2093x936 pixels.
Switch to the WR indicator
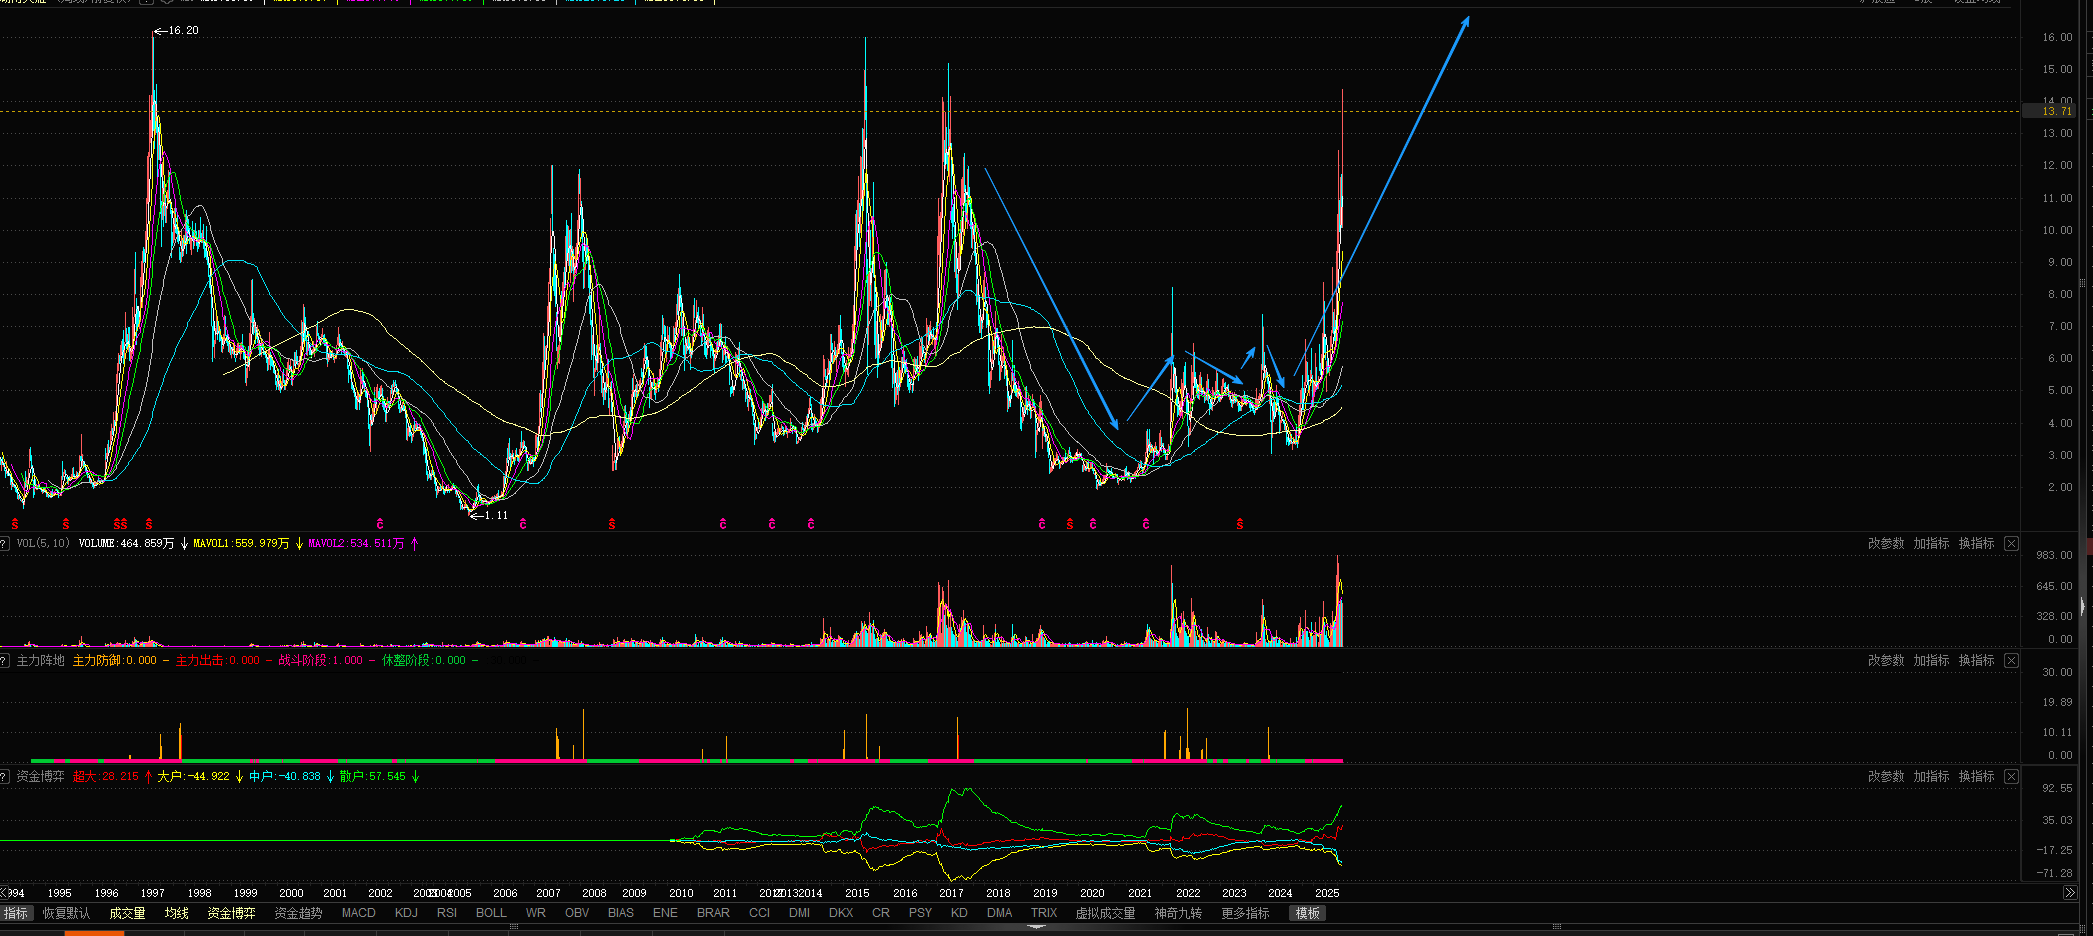536,913
